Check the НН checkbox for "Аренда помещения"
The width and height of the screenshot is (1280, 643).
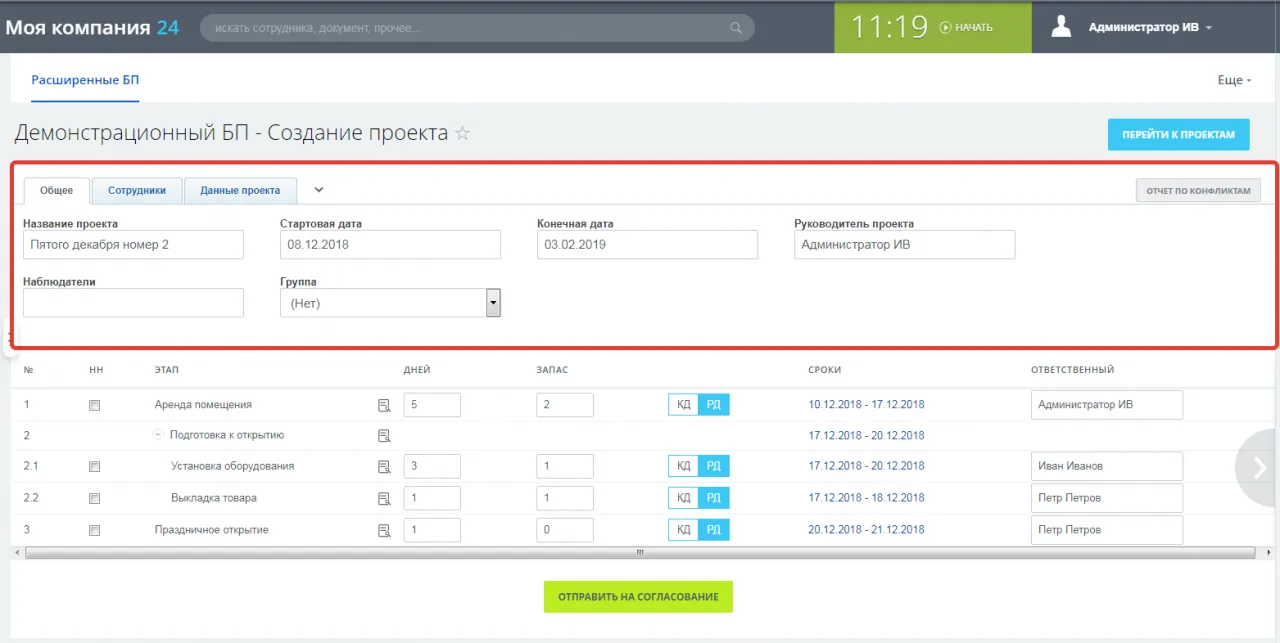(x=95, y=404)
